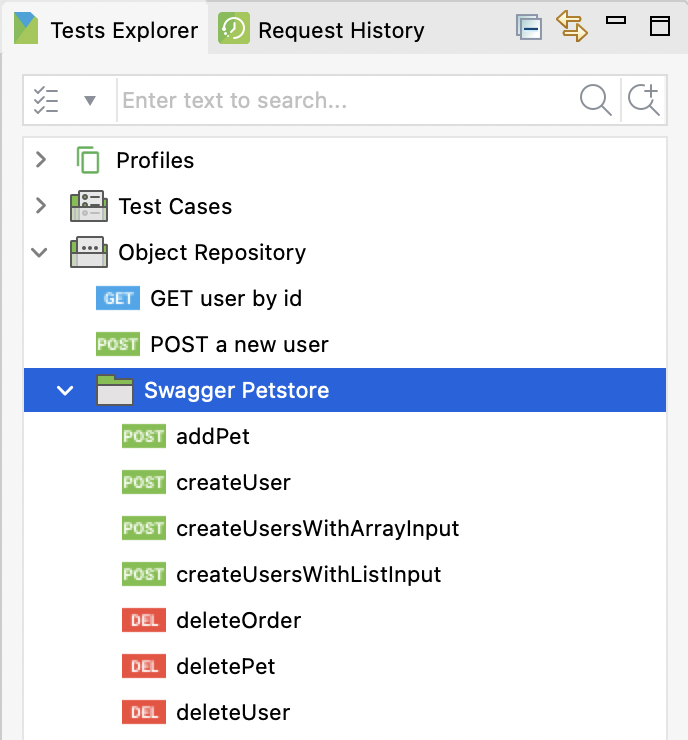Viewport: 688px width, 740px height.
Task: Click the Collapse All icon in panel header
Action: pyautogui.click(x=529, y=27)
